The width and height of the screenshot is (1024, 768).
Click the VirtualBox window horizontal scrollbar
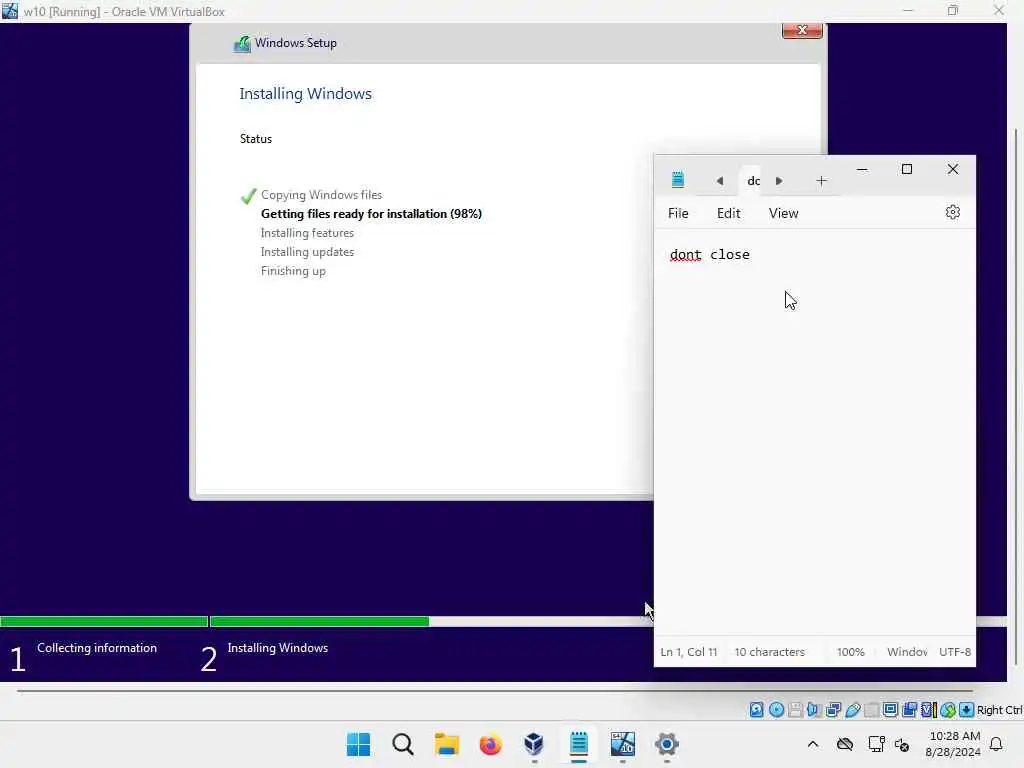494,690
